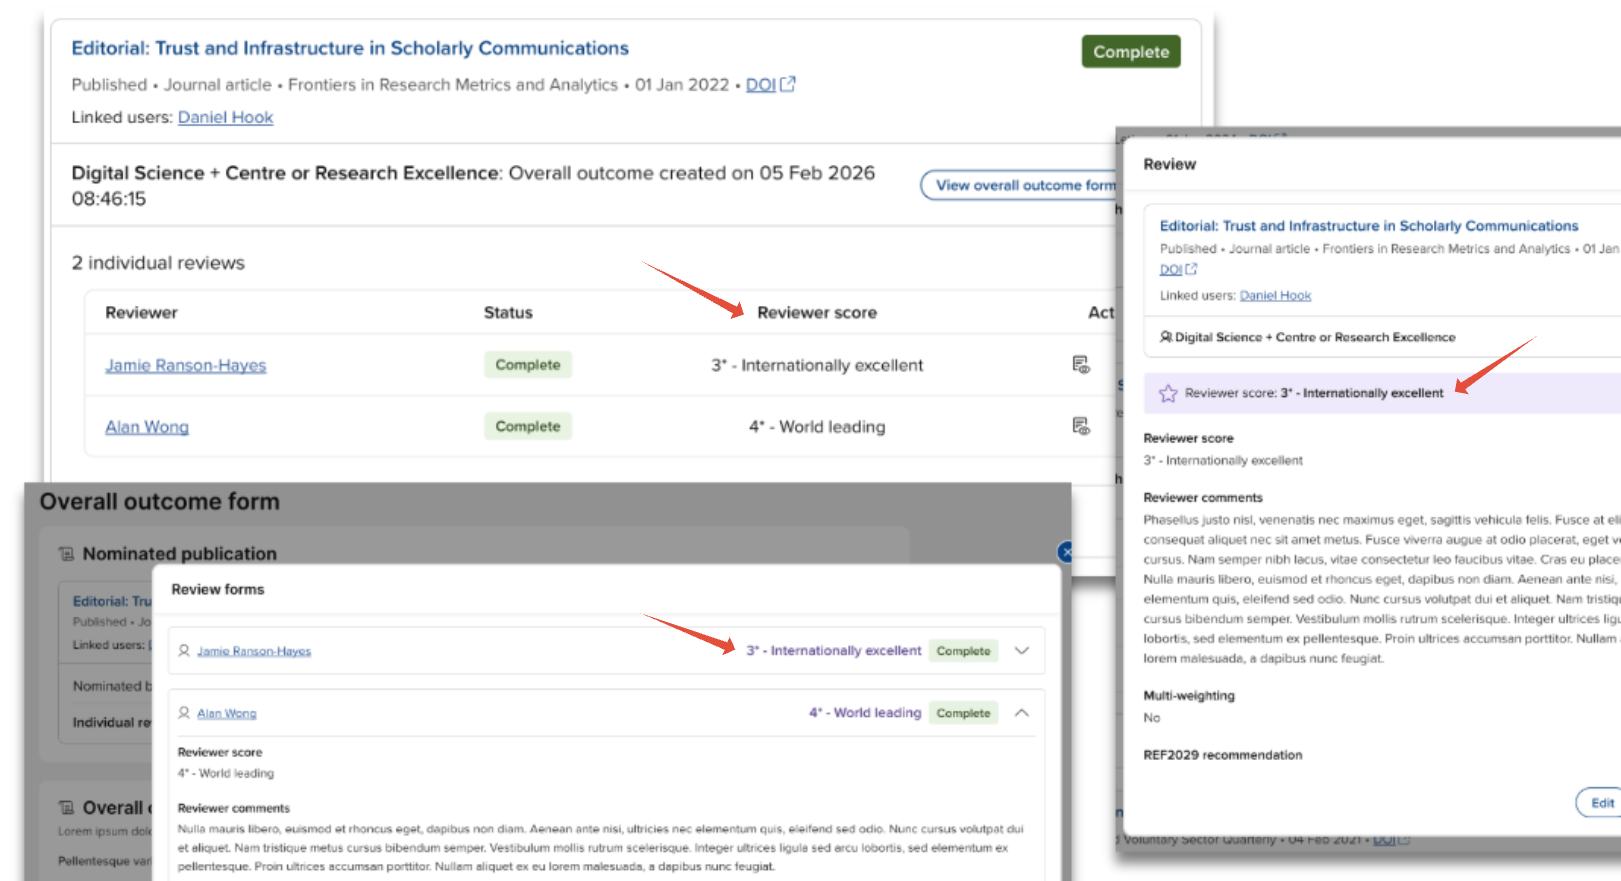Screen dimensions: 1621x881
Task: Click the DOI external link icon in Review panel
Action: click(1191, 270)
